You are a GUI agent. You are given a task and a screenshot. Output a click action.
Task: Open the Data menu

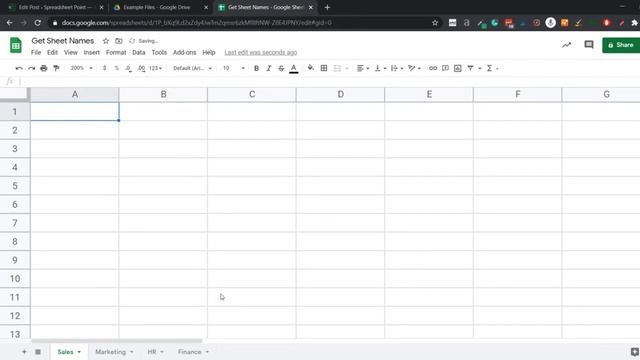[139, 52]
